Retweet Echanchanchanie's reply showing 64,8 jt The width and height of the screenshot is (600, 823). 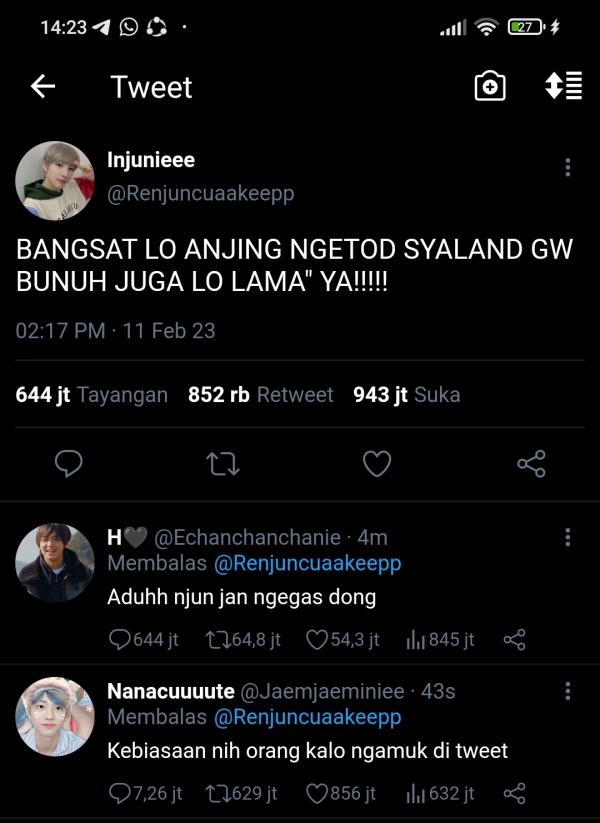[218, 640]
